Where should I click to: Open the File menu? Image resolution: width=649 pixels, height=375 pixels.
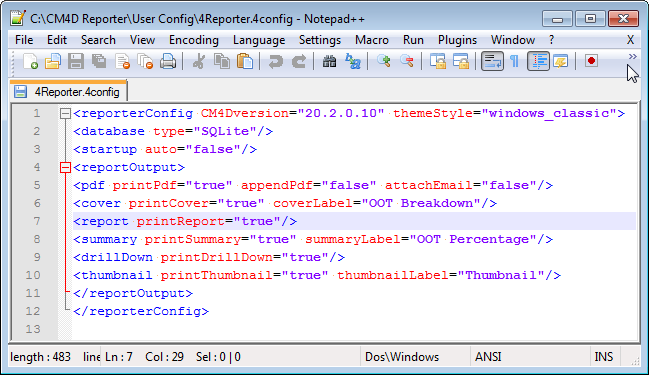[24, 40]
